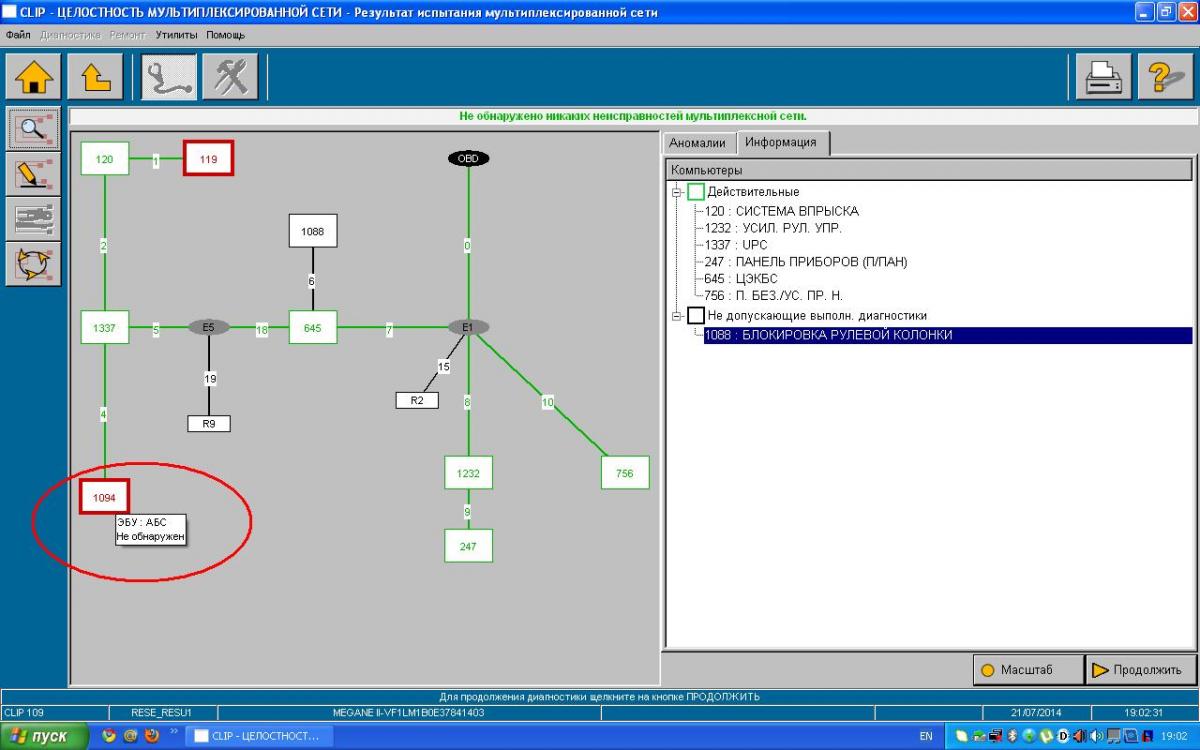Launch Firefox from the quick launch
Viewport: 1200px width, 750px height.
(152, 736)
